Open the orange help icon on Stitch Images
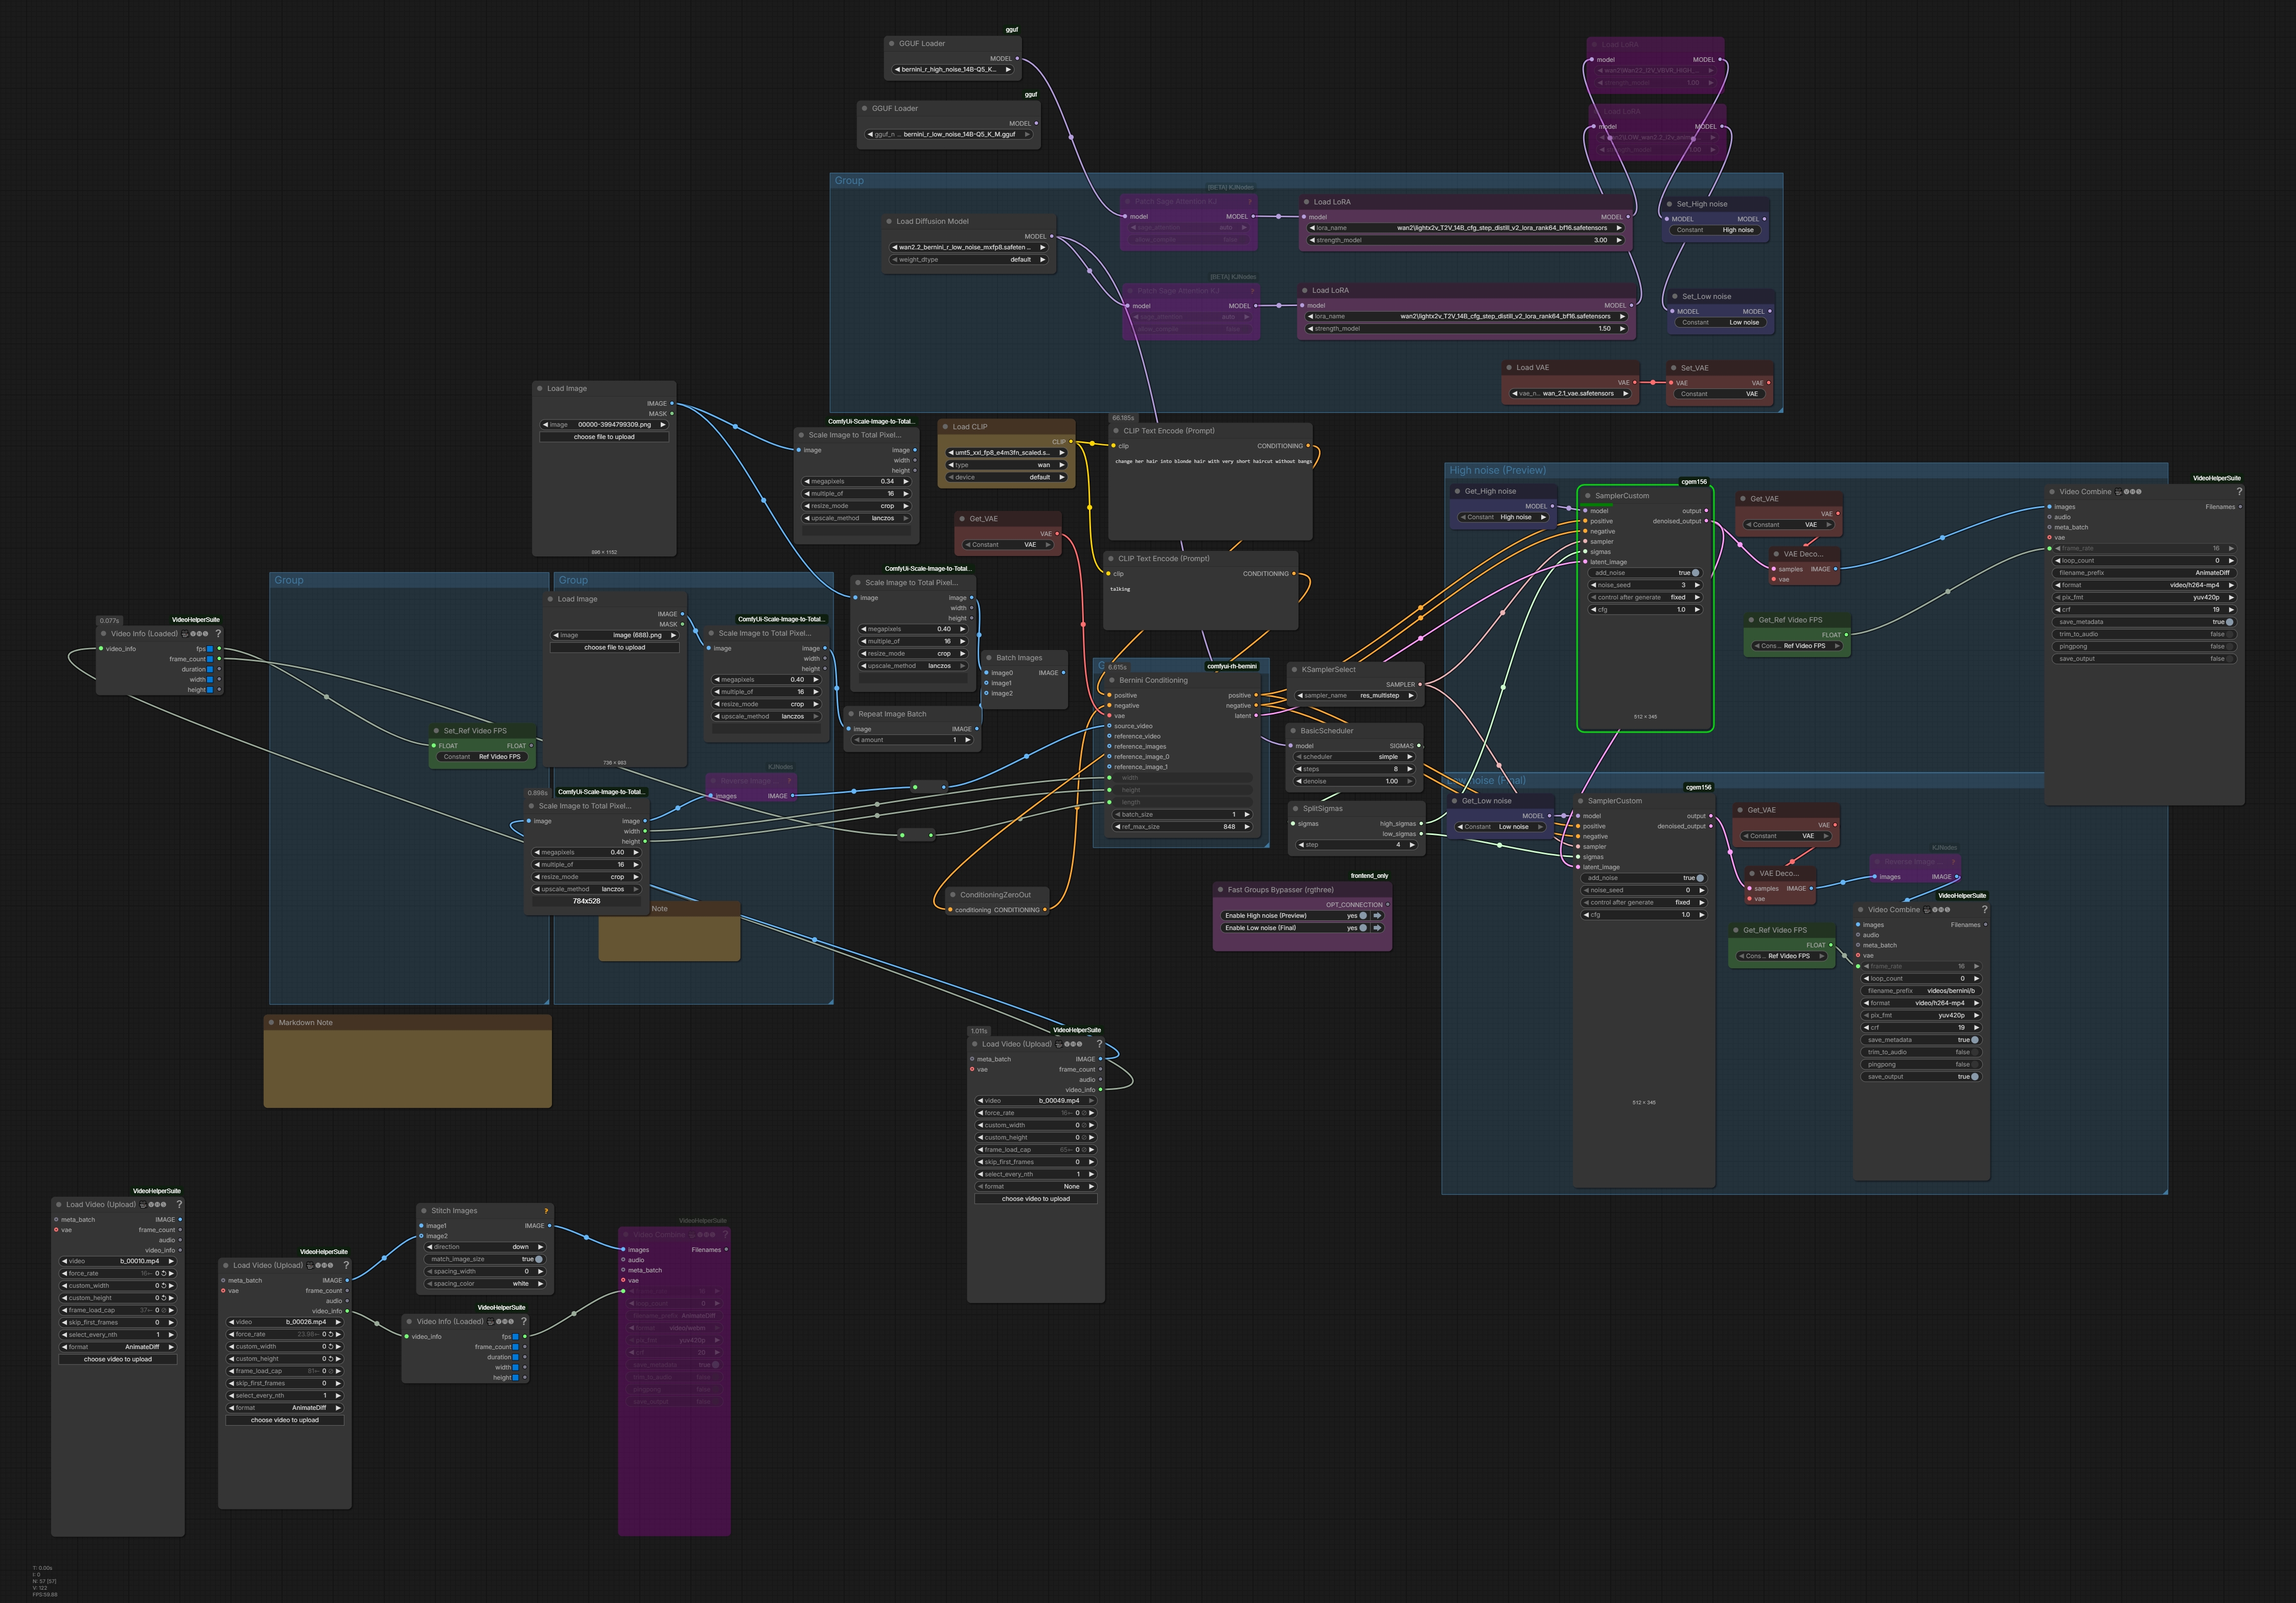Screen dimensions: 2296x1603 coord(546,1211)
